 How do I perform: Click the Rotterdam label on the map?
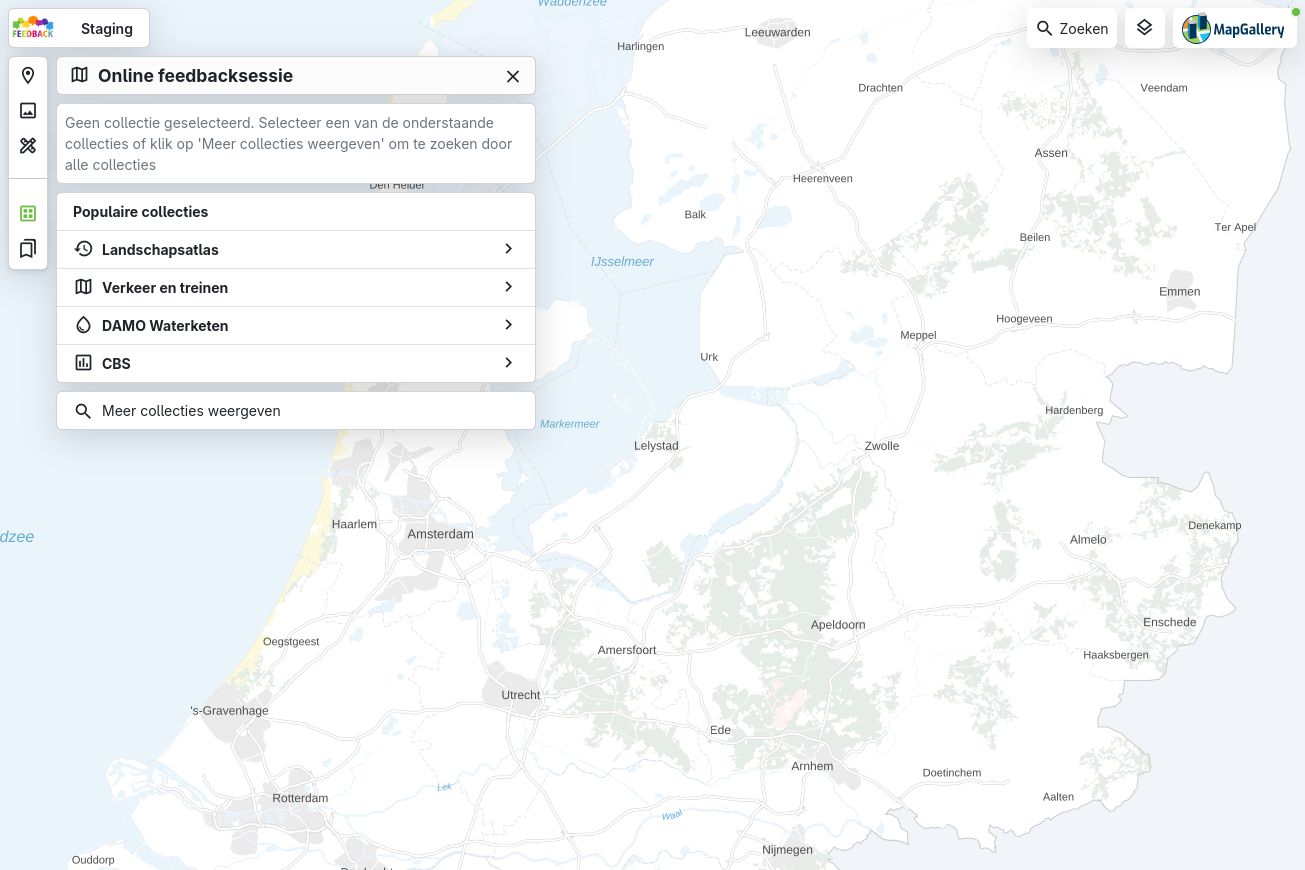(300, 799)
